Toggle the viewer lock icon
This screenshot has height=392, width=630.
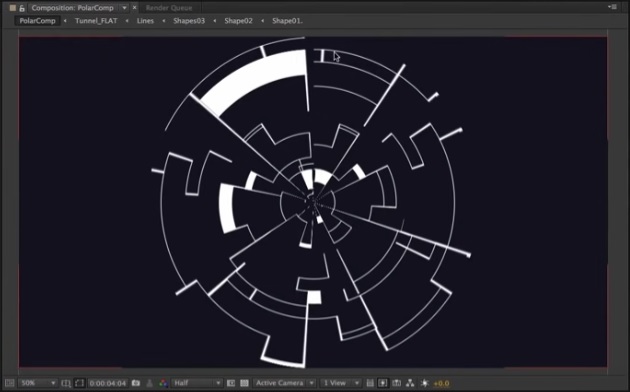(22, 8)
